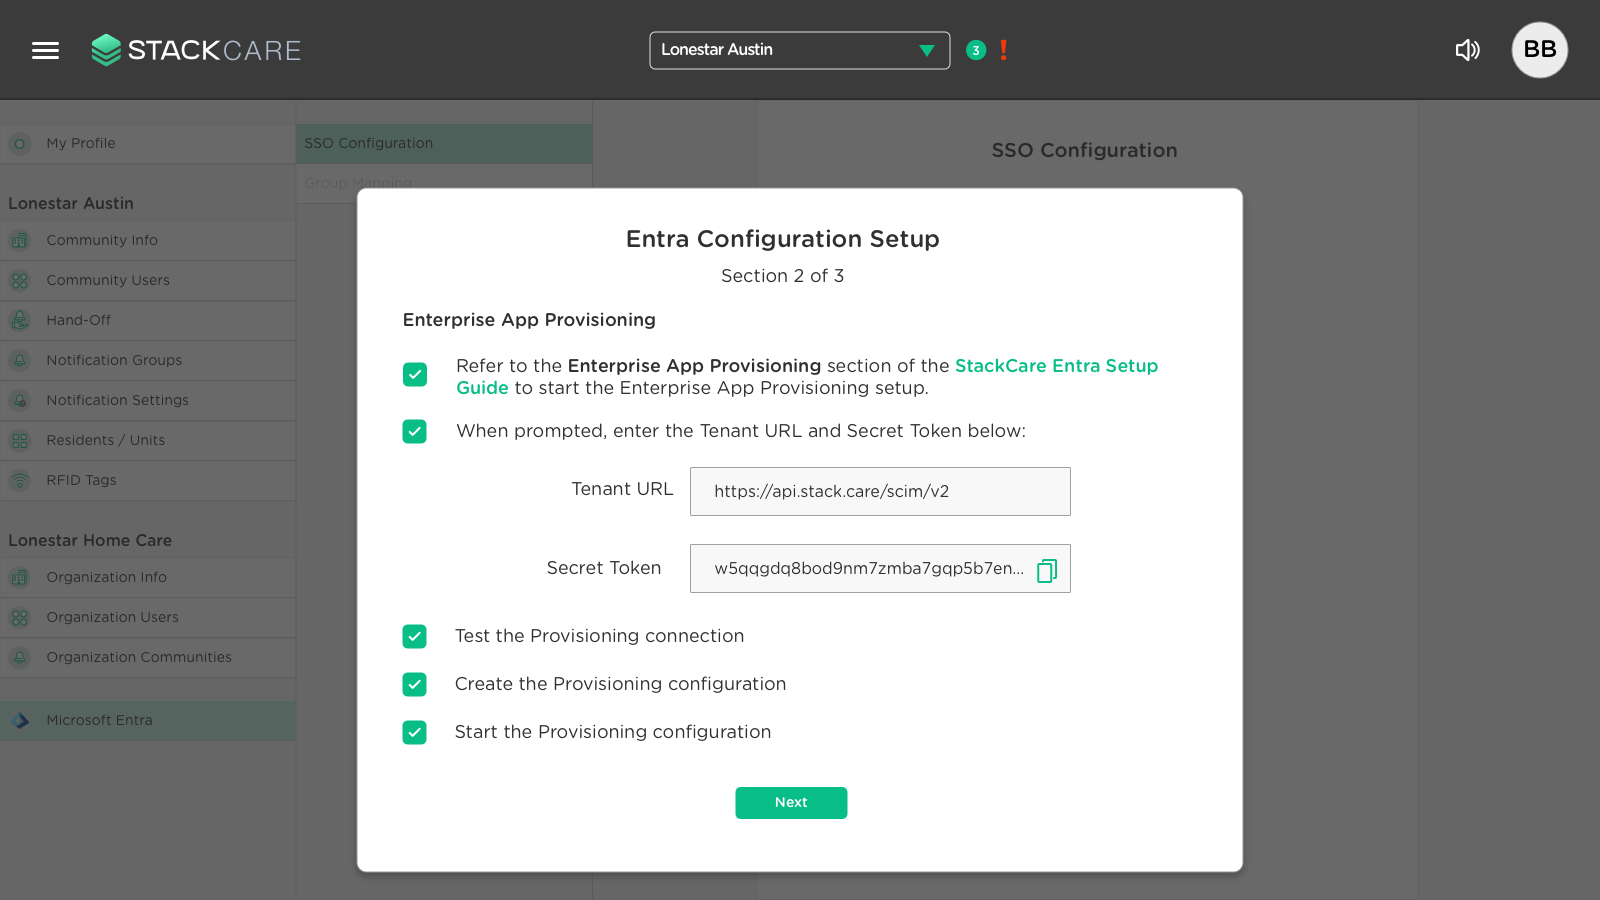This screenshot has height=900, width=1600.
Task: Click the My Profile sidebar icon
Action: tap(20, 144)
